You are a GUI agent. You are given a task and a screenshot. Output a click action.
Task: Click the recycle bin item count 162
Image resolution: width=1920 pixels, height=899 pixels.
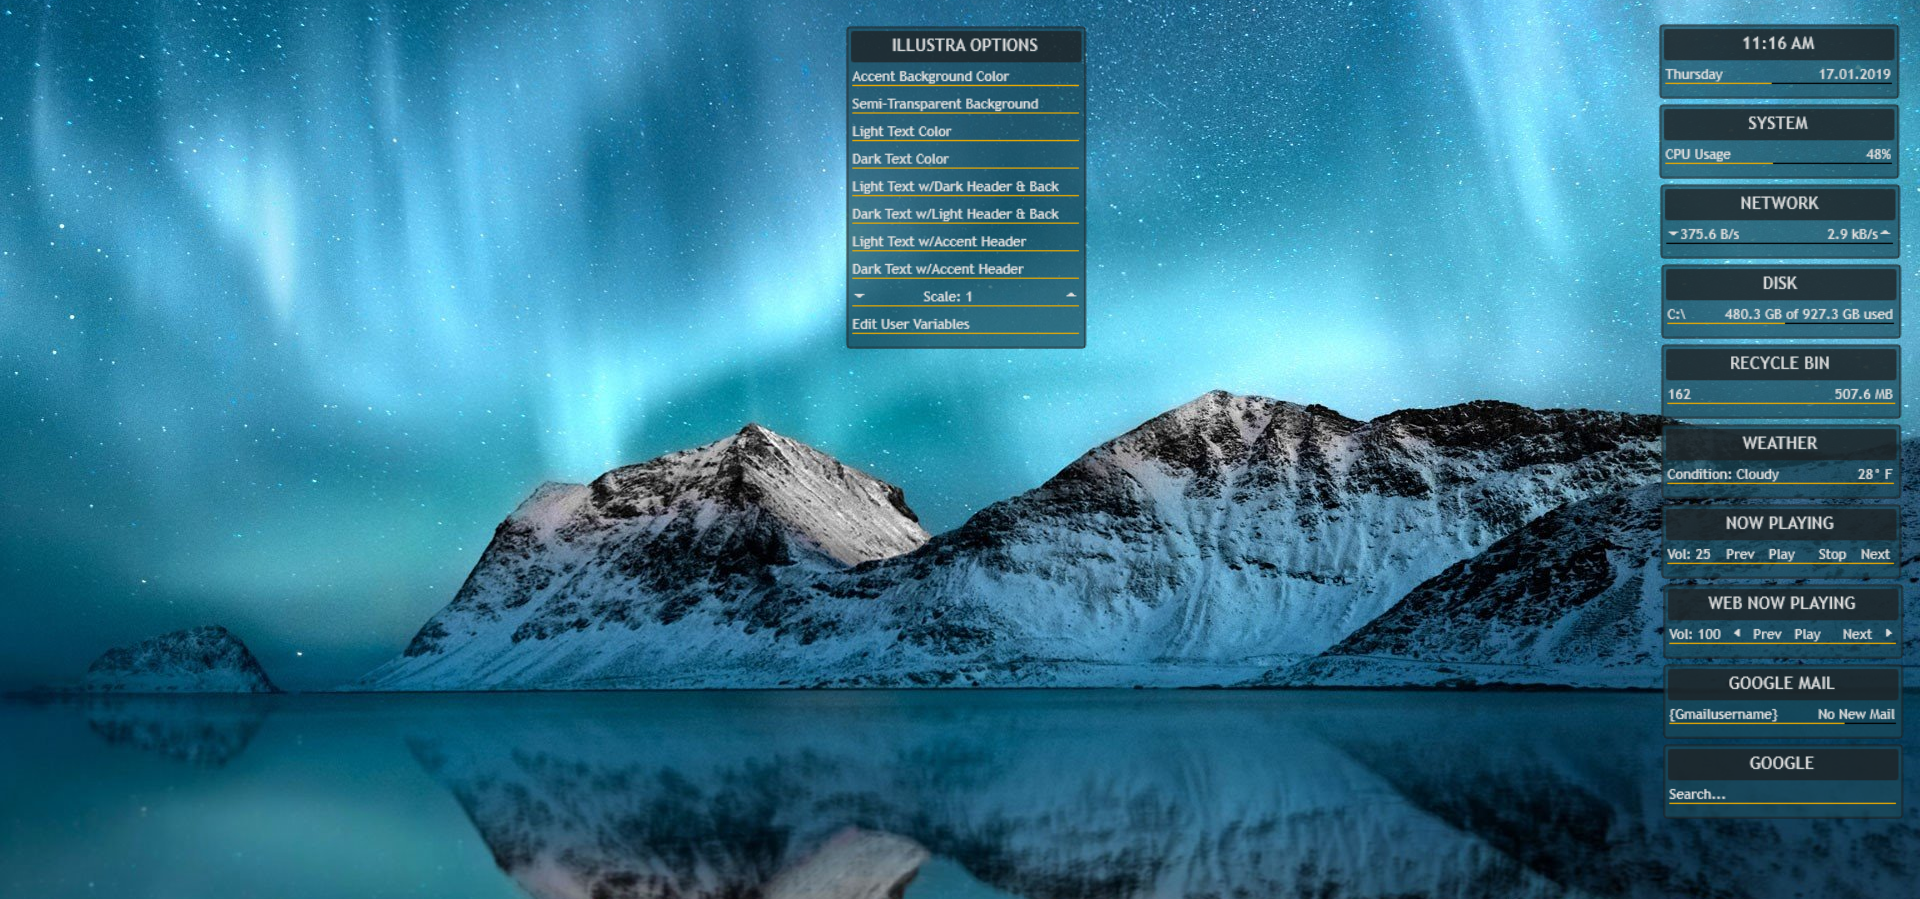coord(1680,394)
